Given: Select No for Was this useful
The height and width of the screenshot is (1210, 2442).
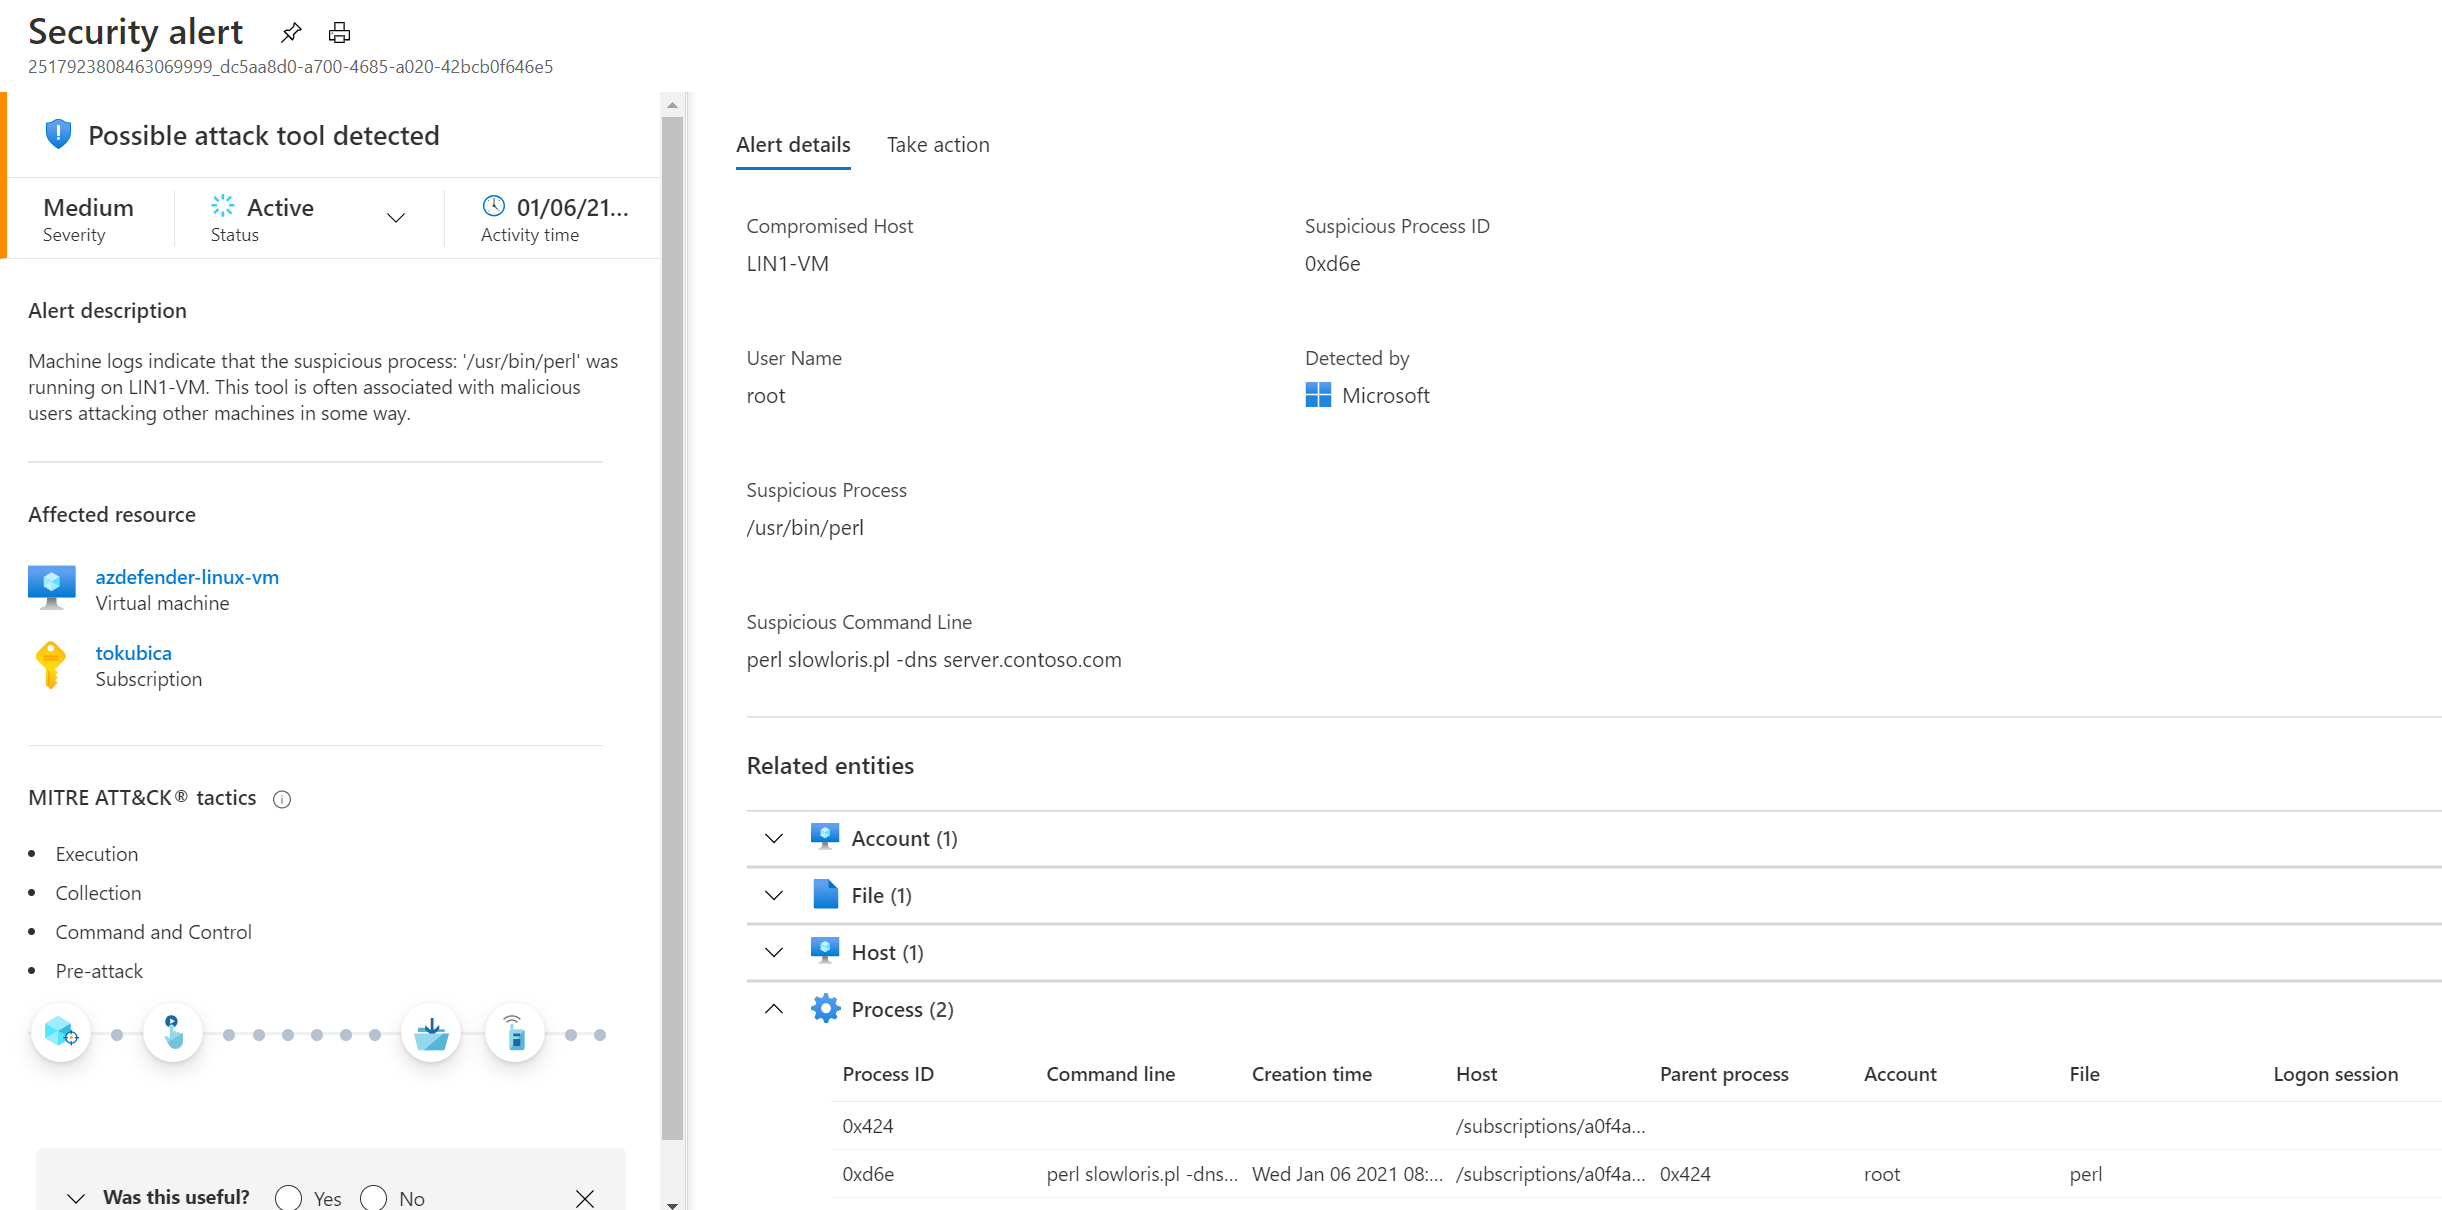Looking at the screenshot, I should pyautogui.click(x=374, y=1197).
